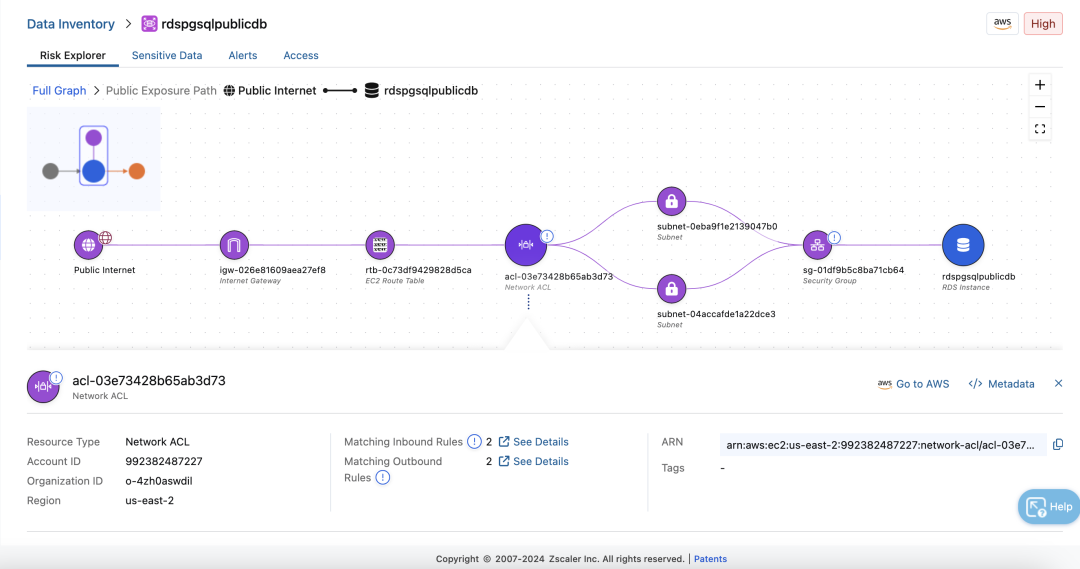Close the Network ACL details panel
The height and width of the screenshot is (569, 1080).
point(1058,384)
